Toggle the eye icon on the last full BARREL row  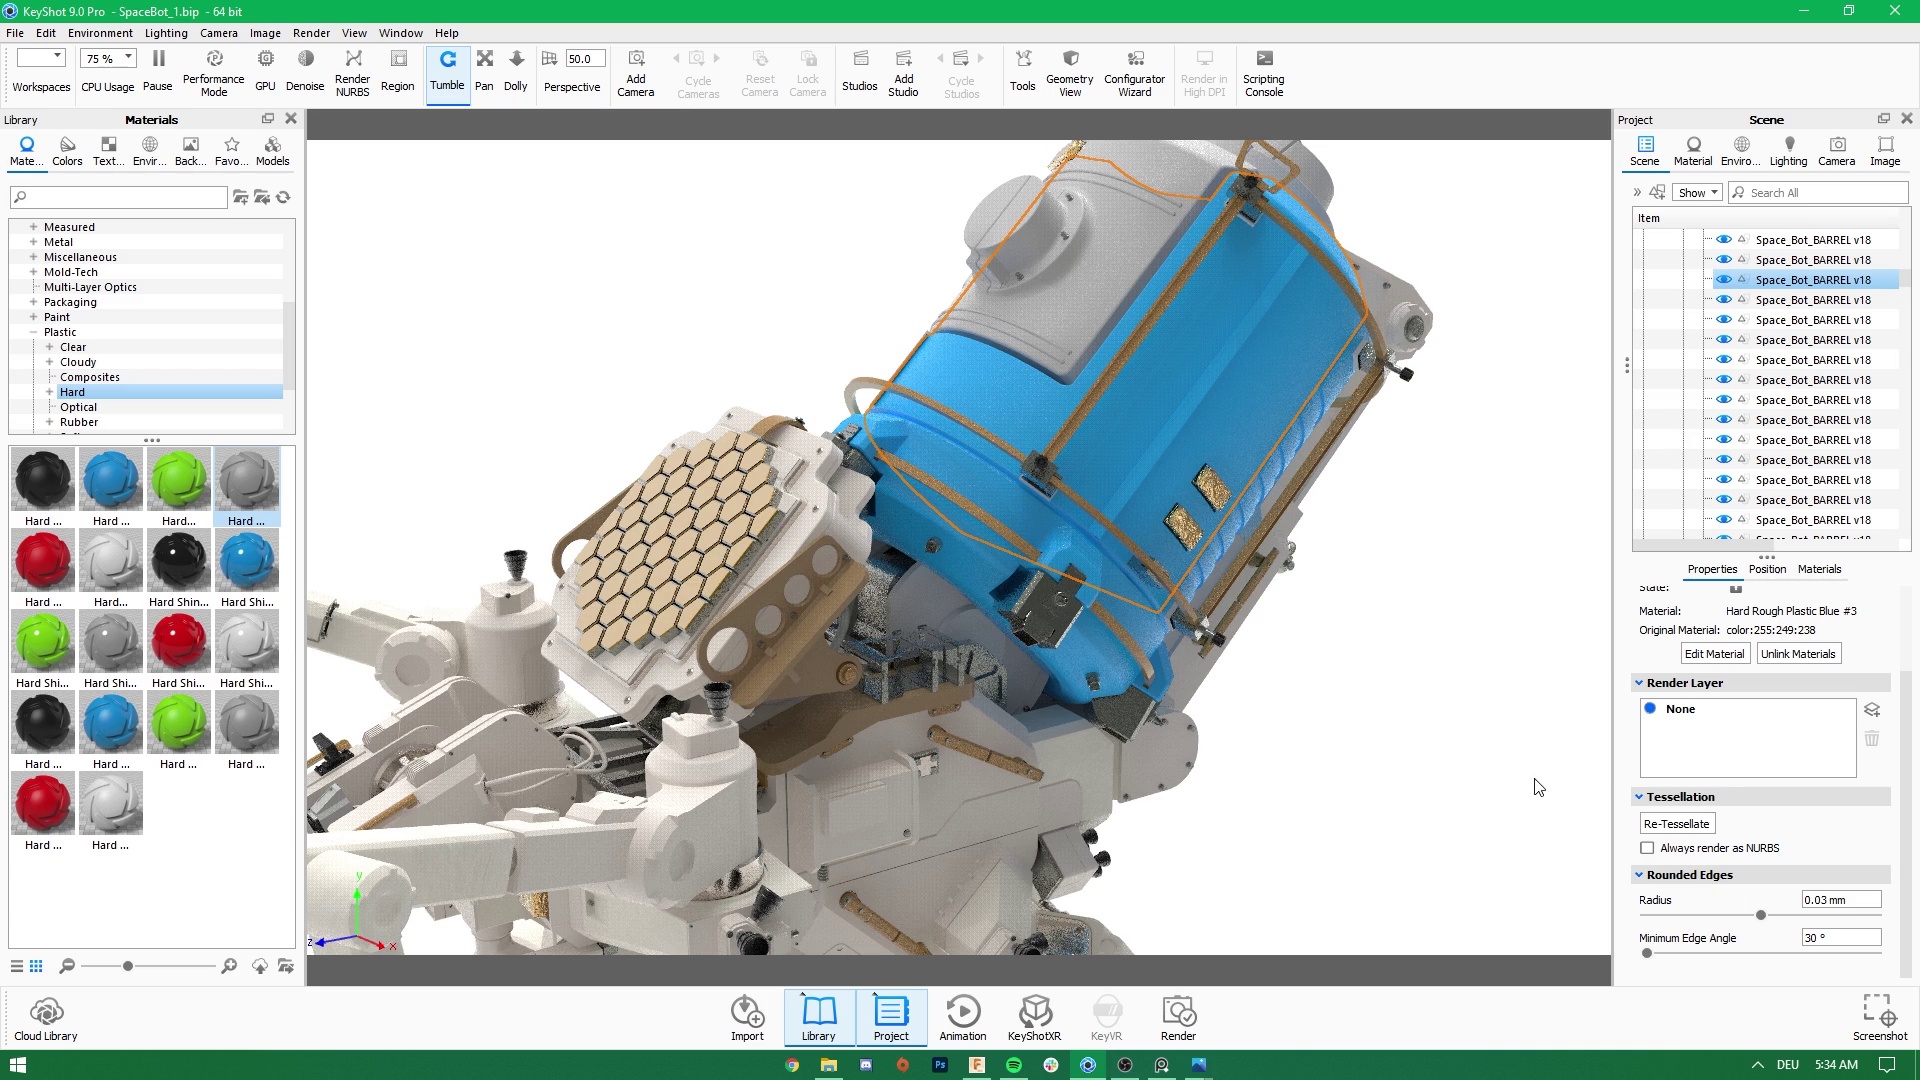(x=1724, y=520)
